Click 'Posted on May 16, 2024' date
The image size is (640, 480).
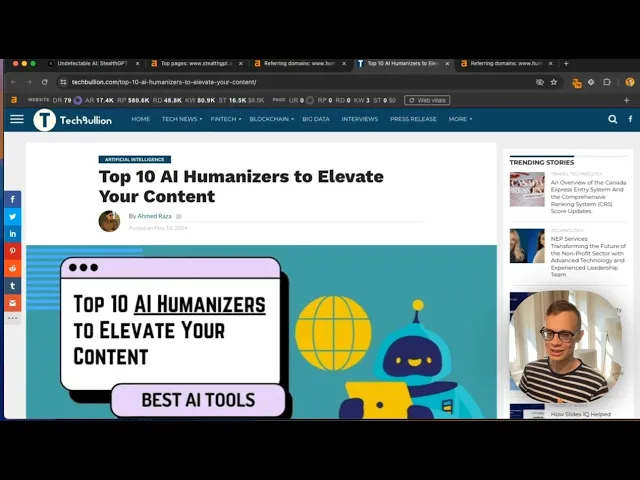click(158, 228)
